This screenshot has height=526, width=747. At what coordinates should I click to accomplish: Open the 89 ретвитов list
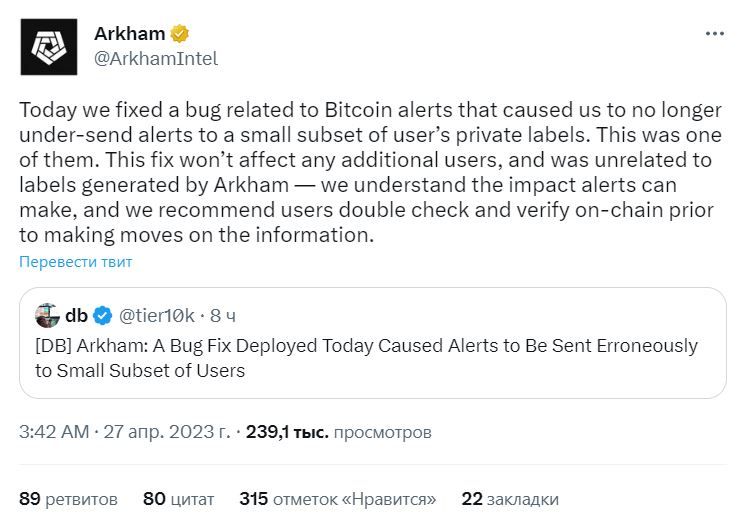tap(68, 499)
